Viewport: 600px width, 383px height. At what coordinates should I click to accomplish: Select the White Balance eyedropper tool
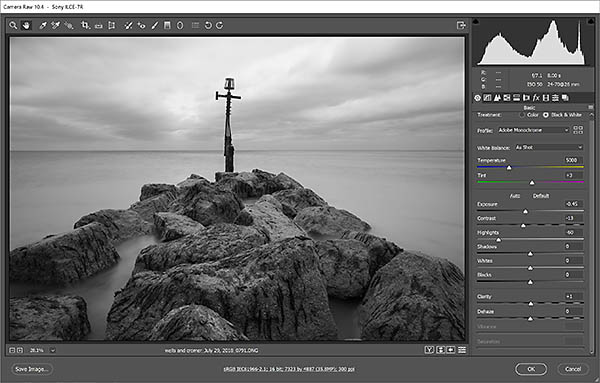[43, 26]
